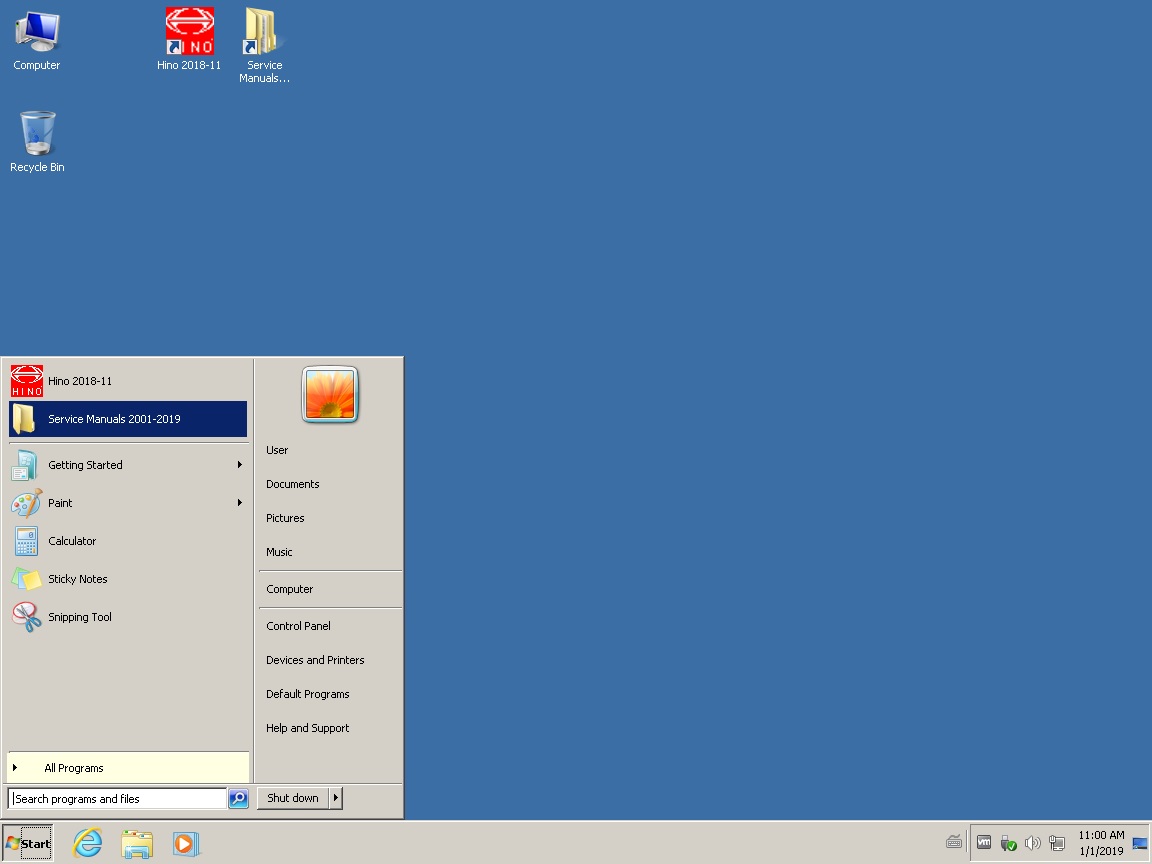Click the search magnifier button
Viewport: 1152px width, 864px height.
tap(238, 798)
